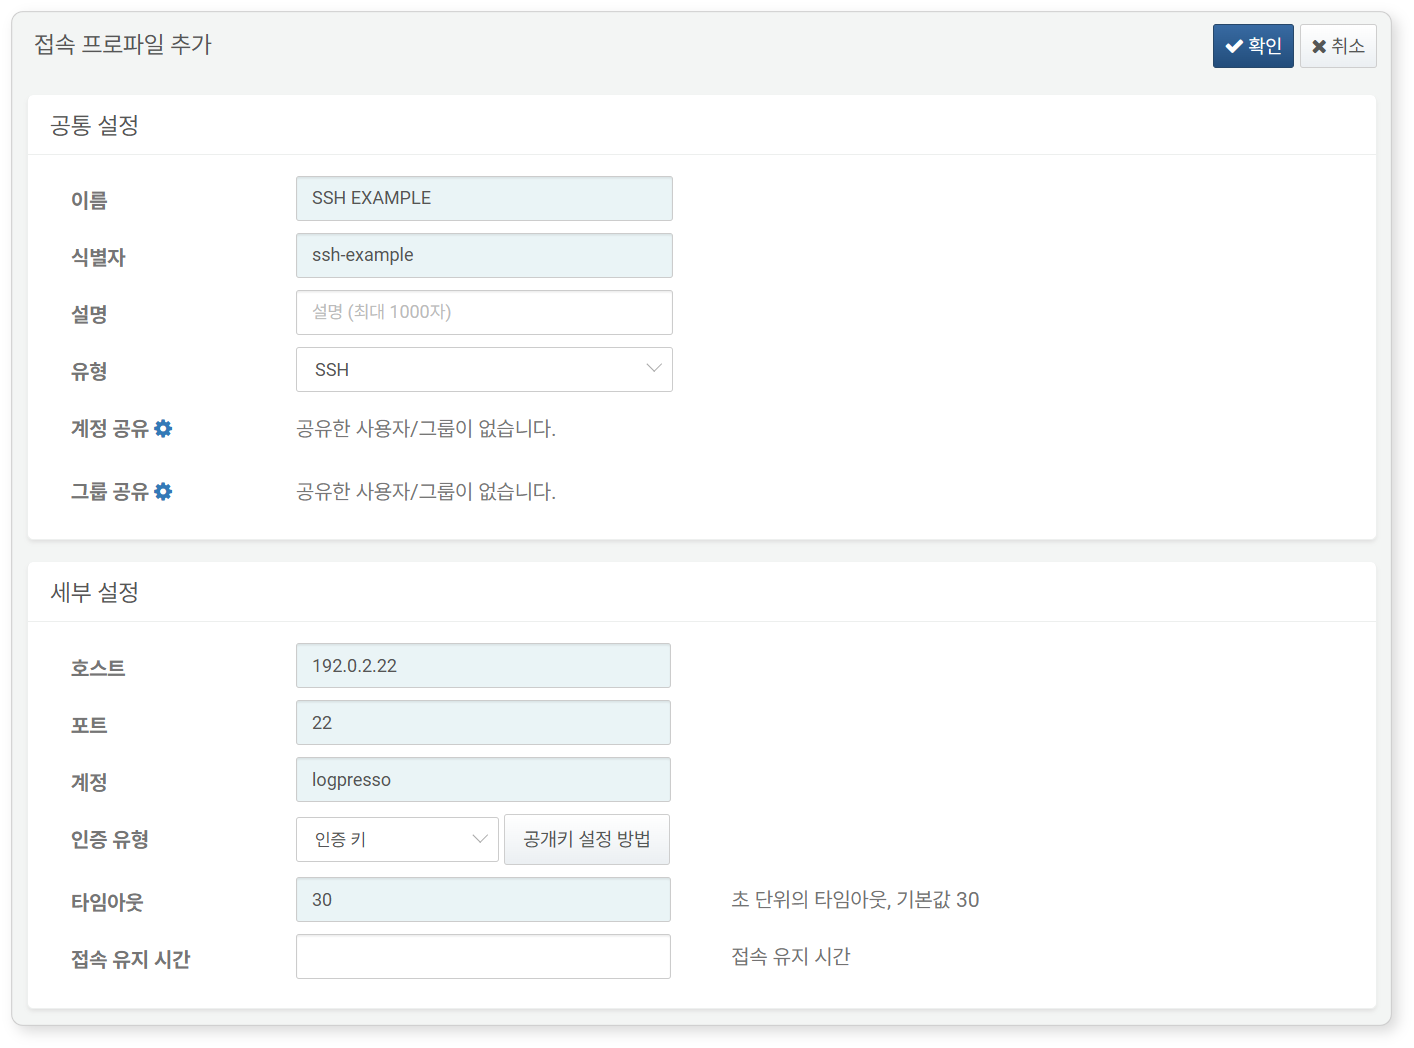
Task: Click the 계정 field with logpresso
Action: click(x=483, y=779)
